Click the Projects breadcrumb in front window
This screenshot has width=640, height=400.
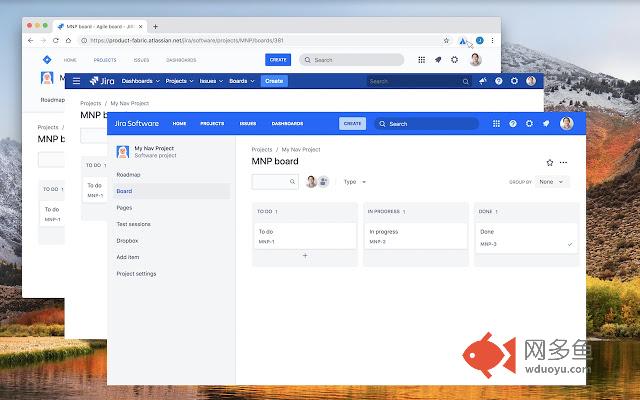(x=262, y=149)
